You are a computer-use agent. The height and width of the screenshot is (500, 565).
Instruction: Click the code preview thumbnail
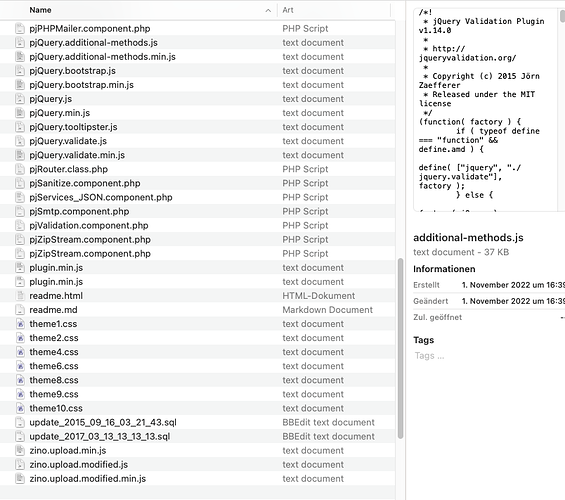pyautogui.click(x=486, y=110)
